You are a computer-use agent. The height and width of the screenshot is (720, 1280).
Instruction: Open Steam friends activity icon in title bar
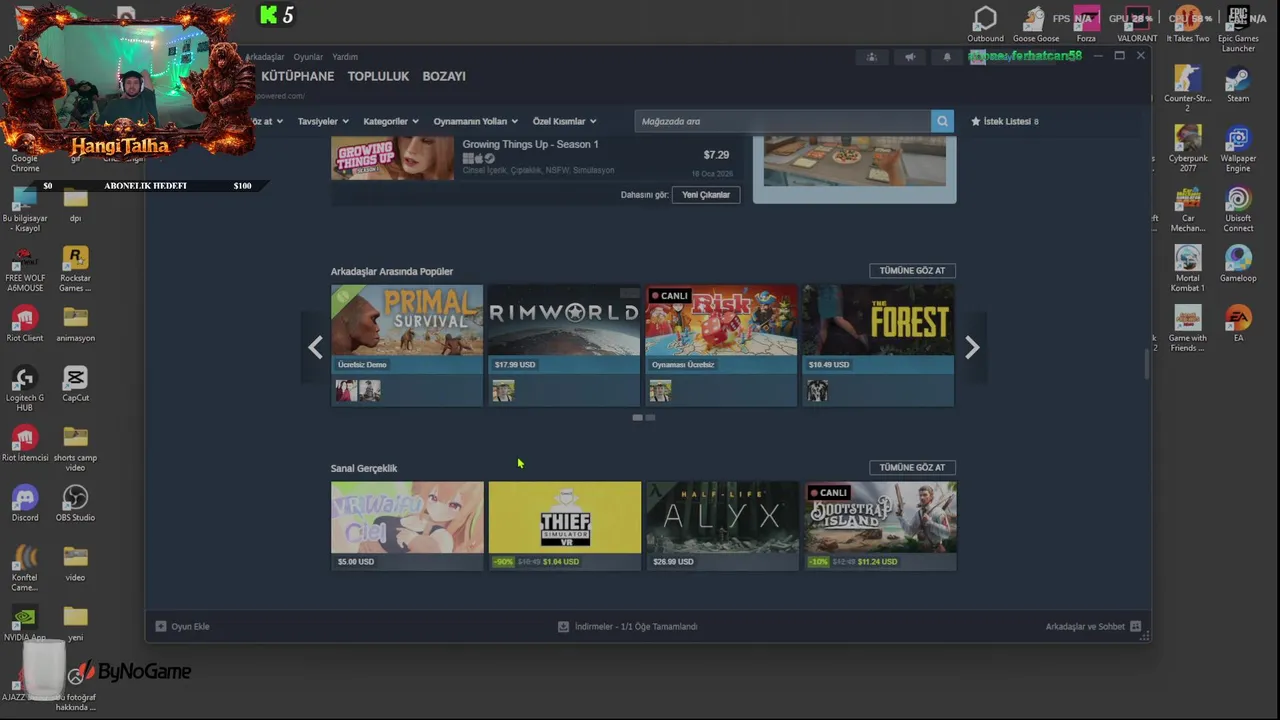point(872,57)
